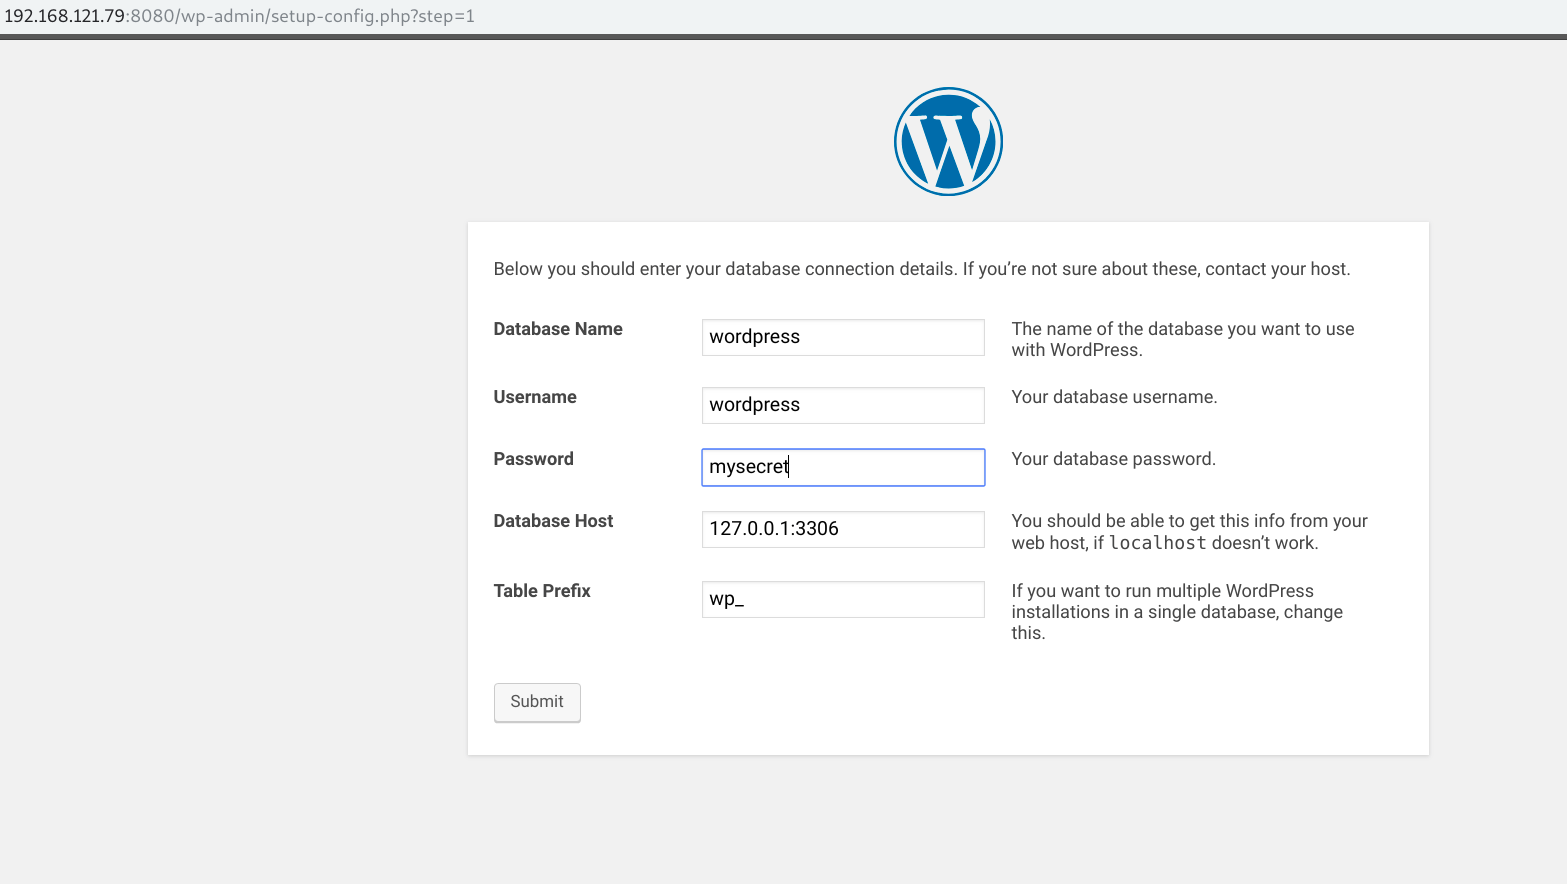Click the "Database Name" field label
Viewport: 1567px width, 884px height.
coord(557,329)
